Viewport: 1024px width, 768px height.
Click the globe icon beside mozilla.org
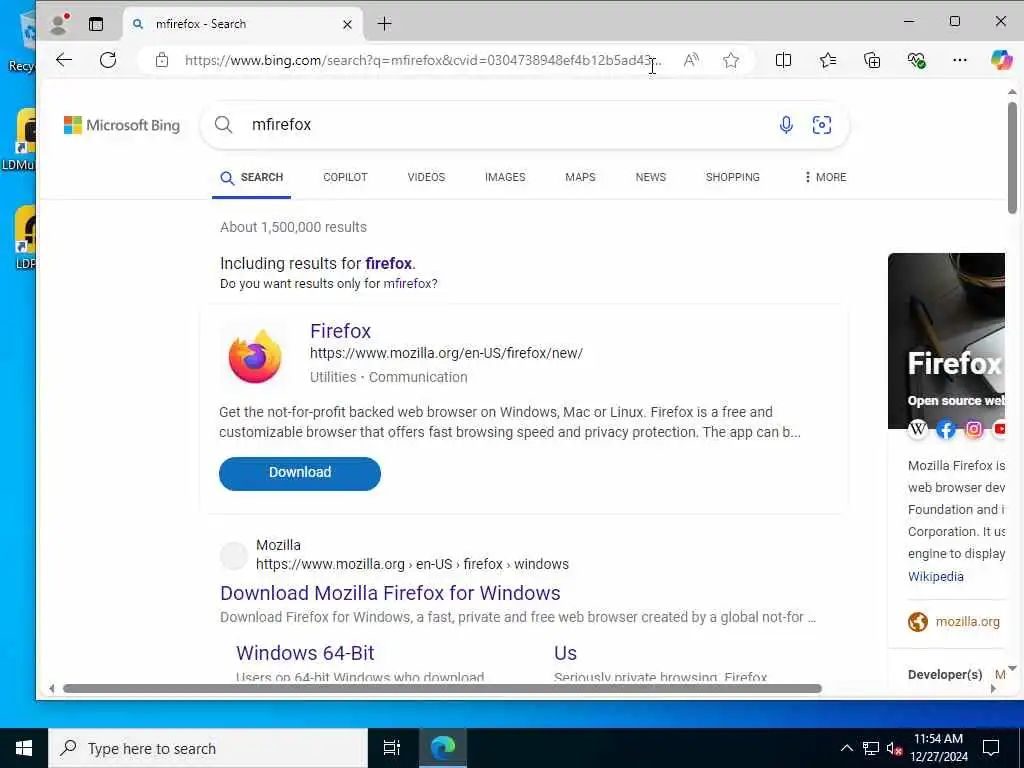[918, 622]
